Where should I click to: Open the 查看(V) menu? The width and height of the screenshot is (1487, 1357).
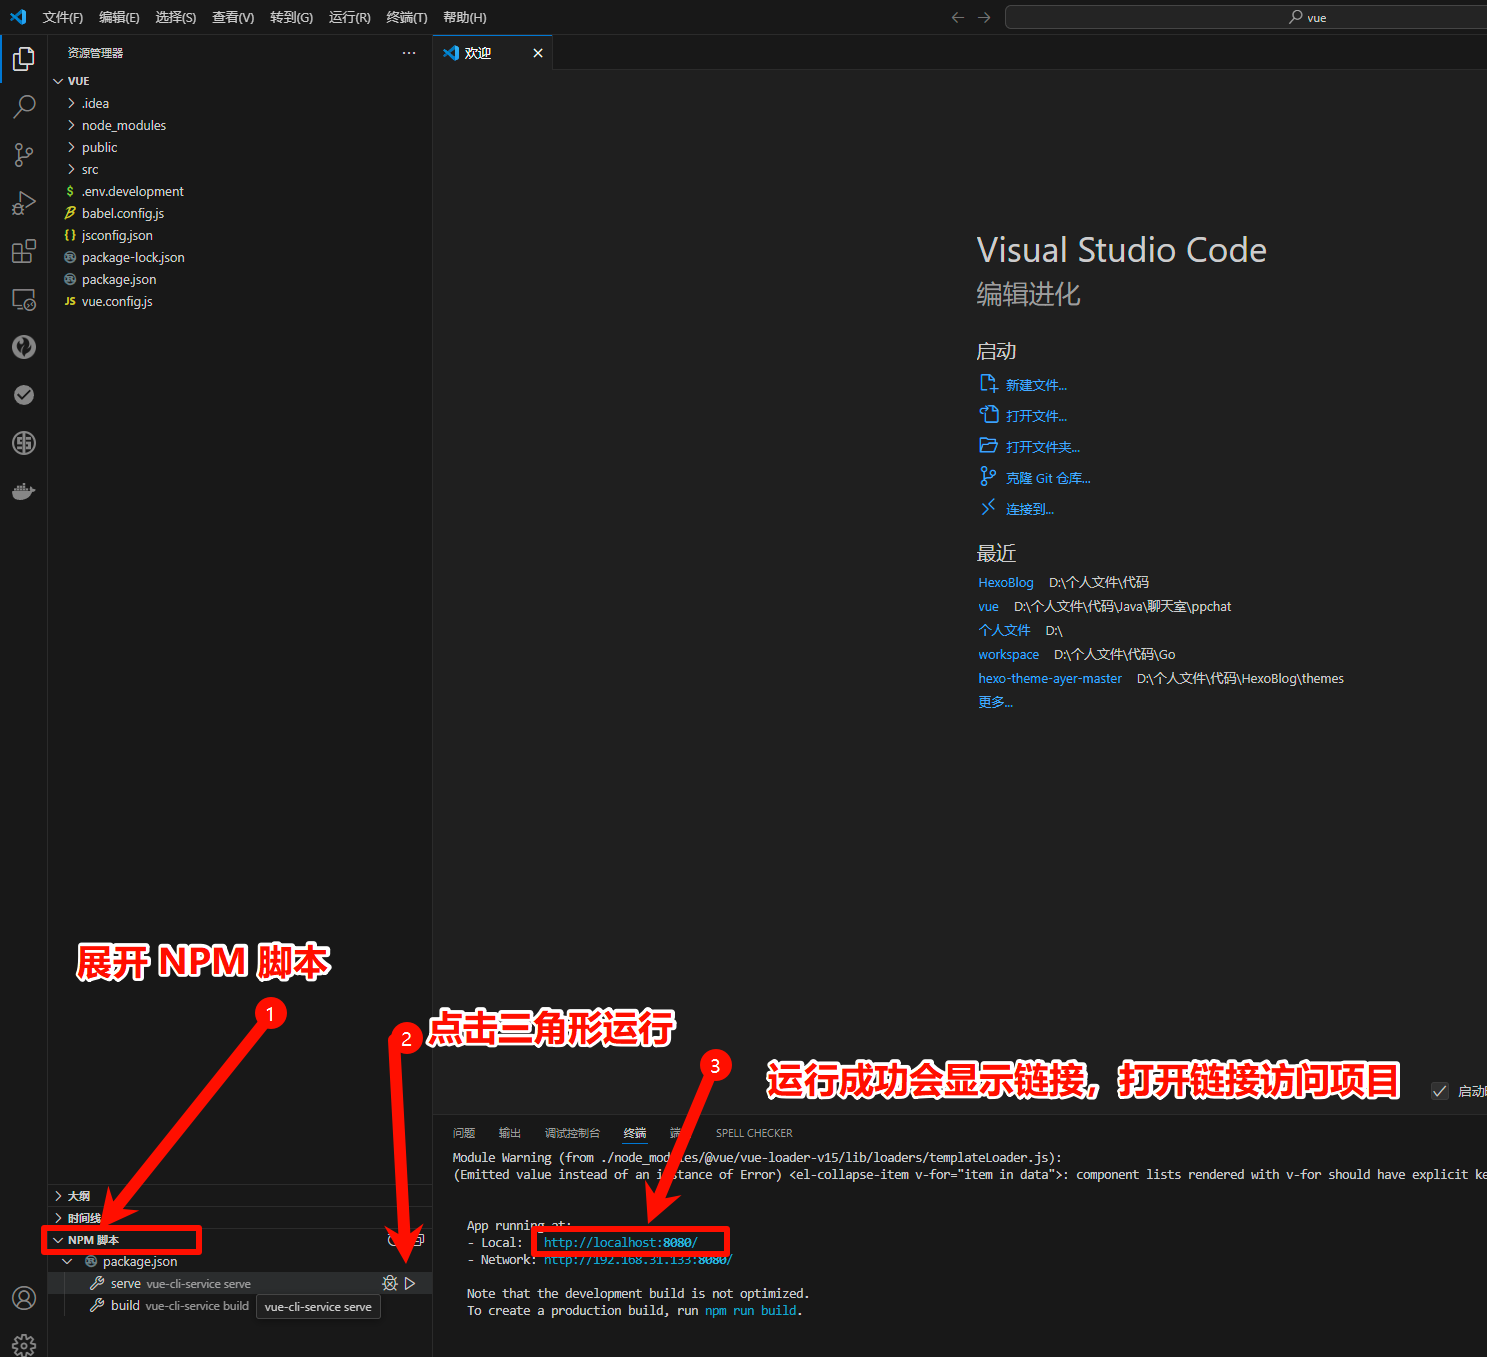[x=233, y=17]
